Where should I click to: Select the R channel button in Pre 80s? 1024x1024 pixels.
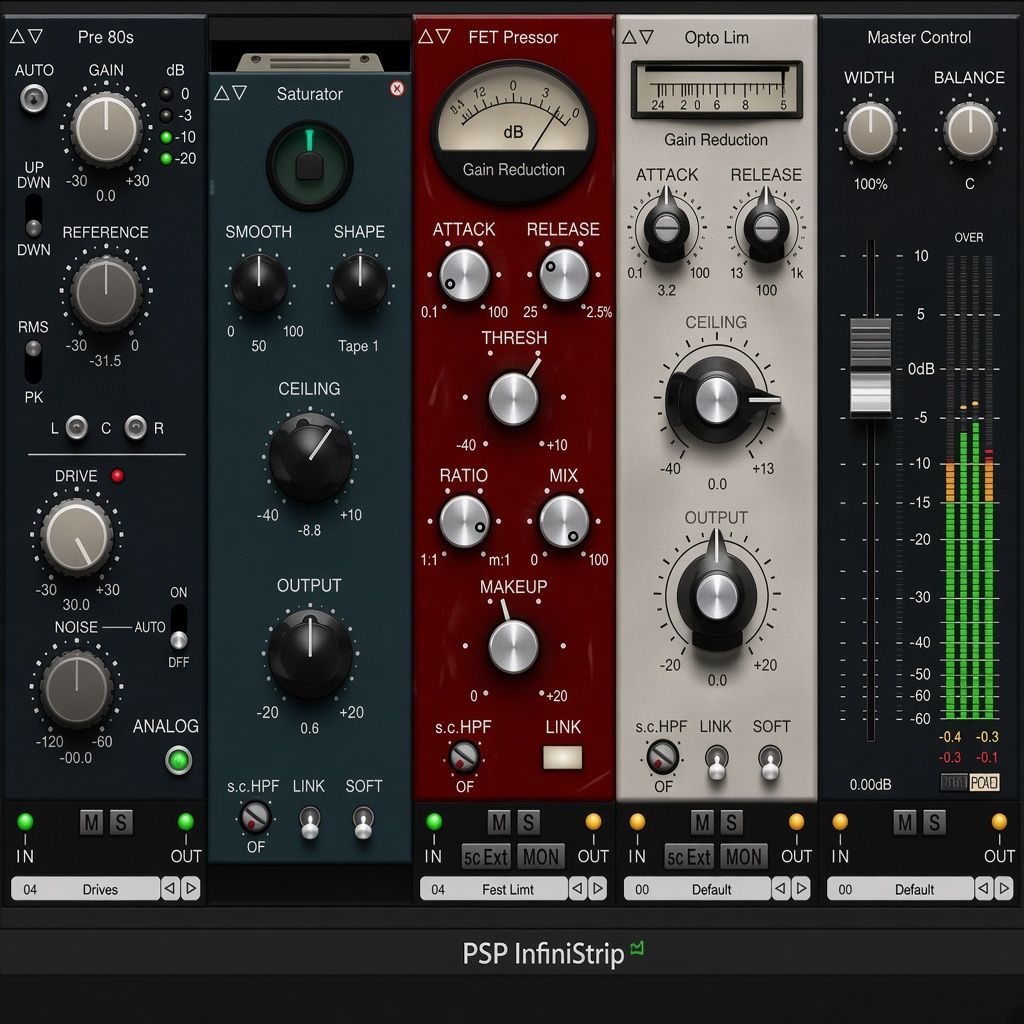click(x=136, y=428)
